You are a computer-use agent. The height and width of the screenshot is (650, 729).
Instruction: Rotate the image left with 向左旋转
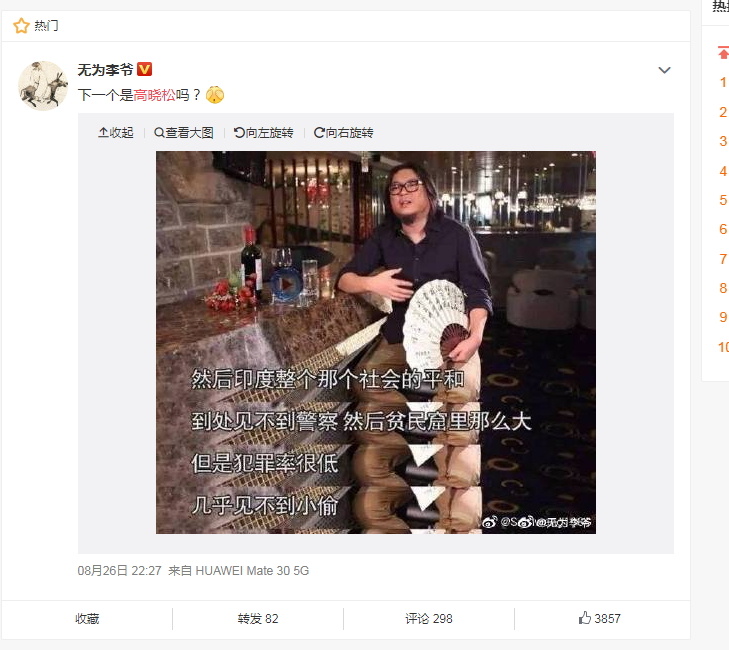tap(264, 133)
